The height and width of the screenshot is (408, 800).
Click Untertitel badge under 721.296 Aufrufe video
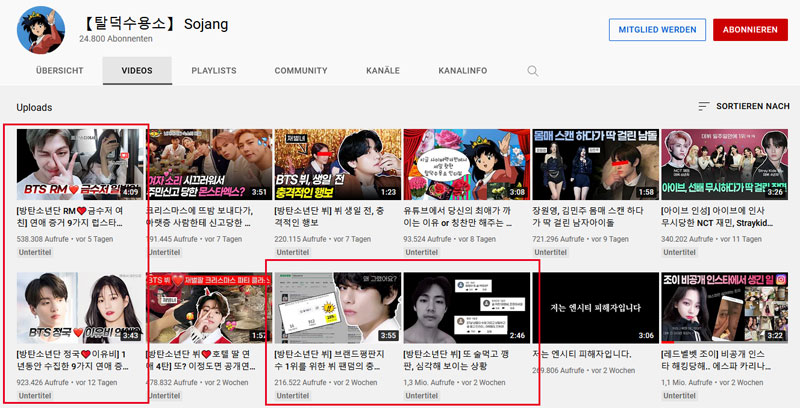point(551,252)
